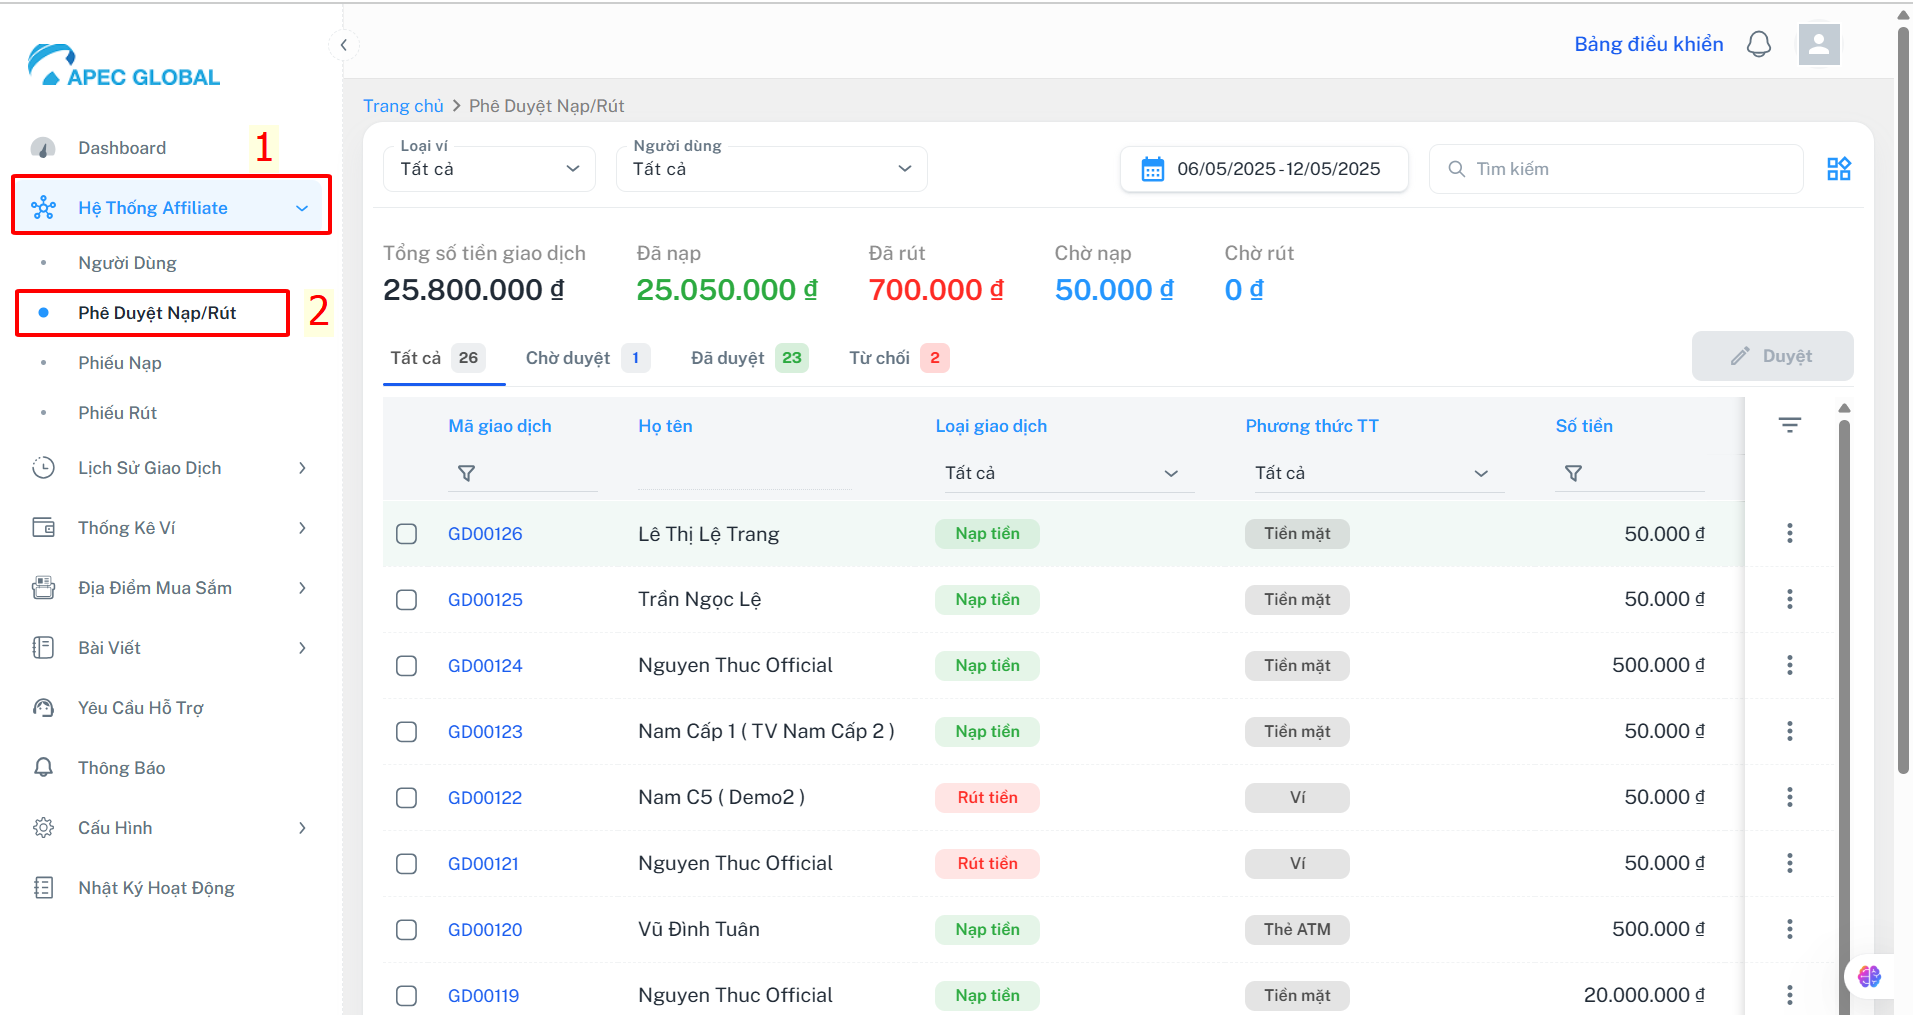Expand the Người dùng dropdown
1913x1015 pixels.
pos(772,169)
